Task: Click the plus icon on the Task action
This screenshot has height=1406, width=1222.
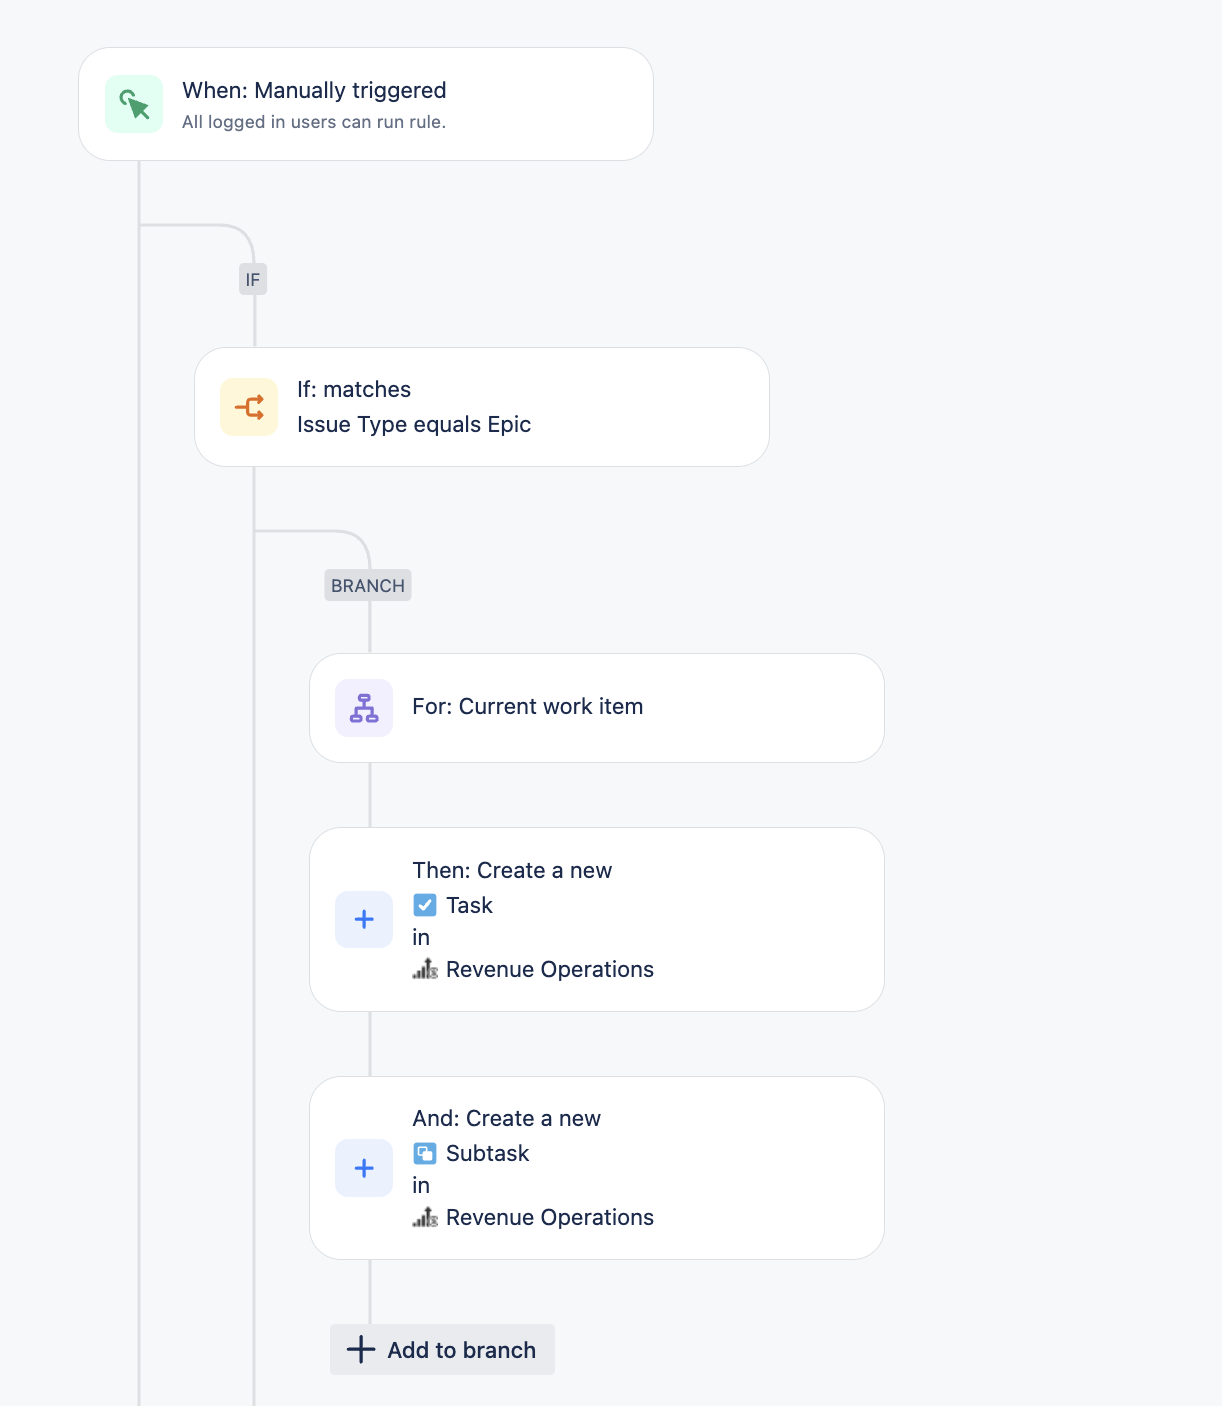Action: [363, 918]
